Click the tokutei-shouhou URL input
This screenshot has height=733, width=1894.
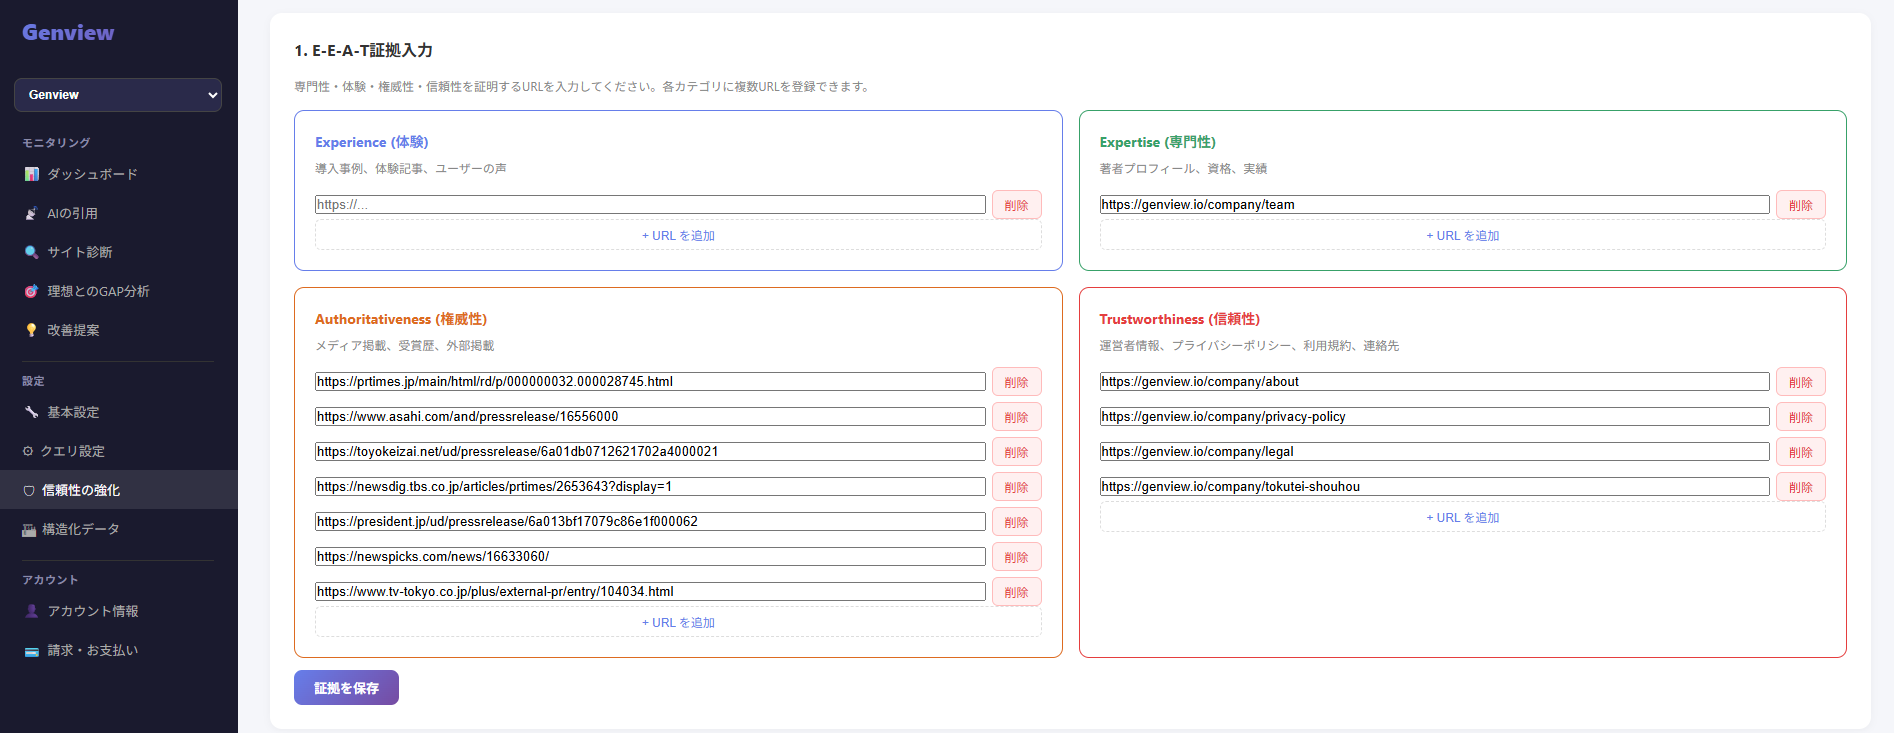1434,487
